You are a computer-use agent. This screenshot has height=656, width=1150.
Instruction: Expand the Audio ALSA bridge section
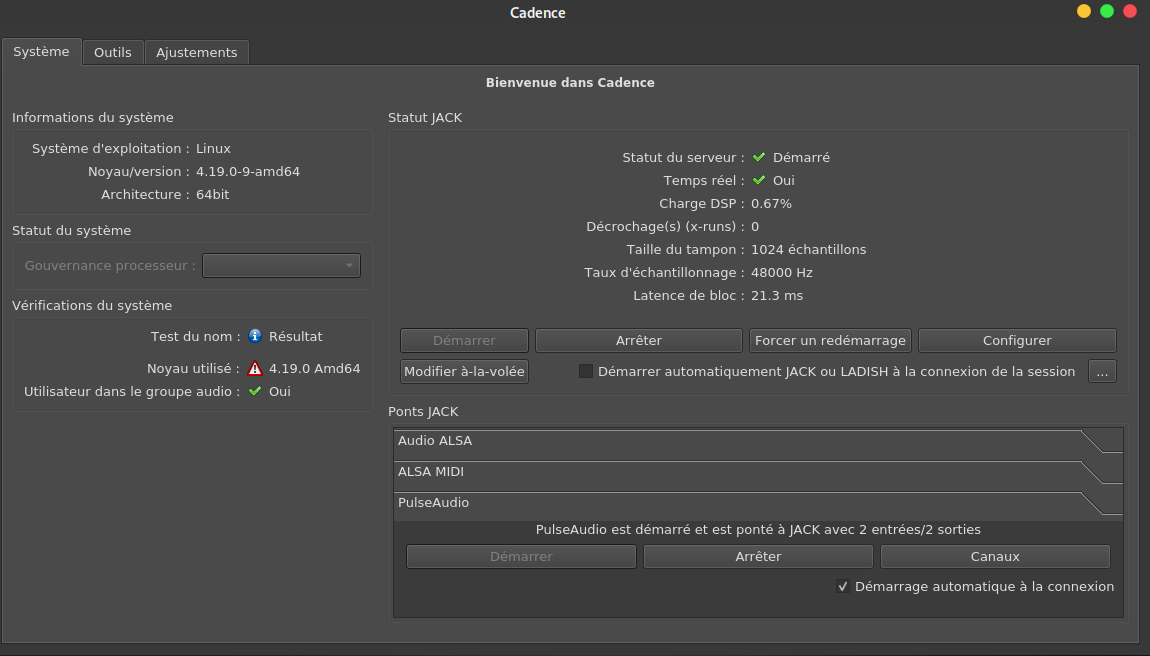pyautogui.click(x=740, y=441)
